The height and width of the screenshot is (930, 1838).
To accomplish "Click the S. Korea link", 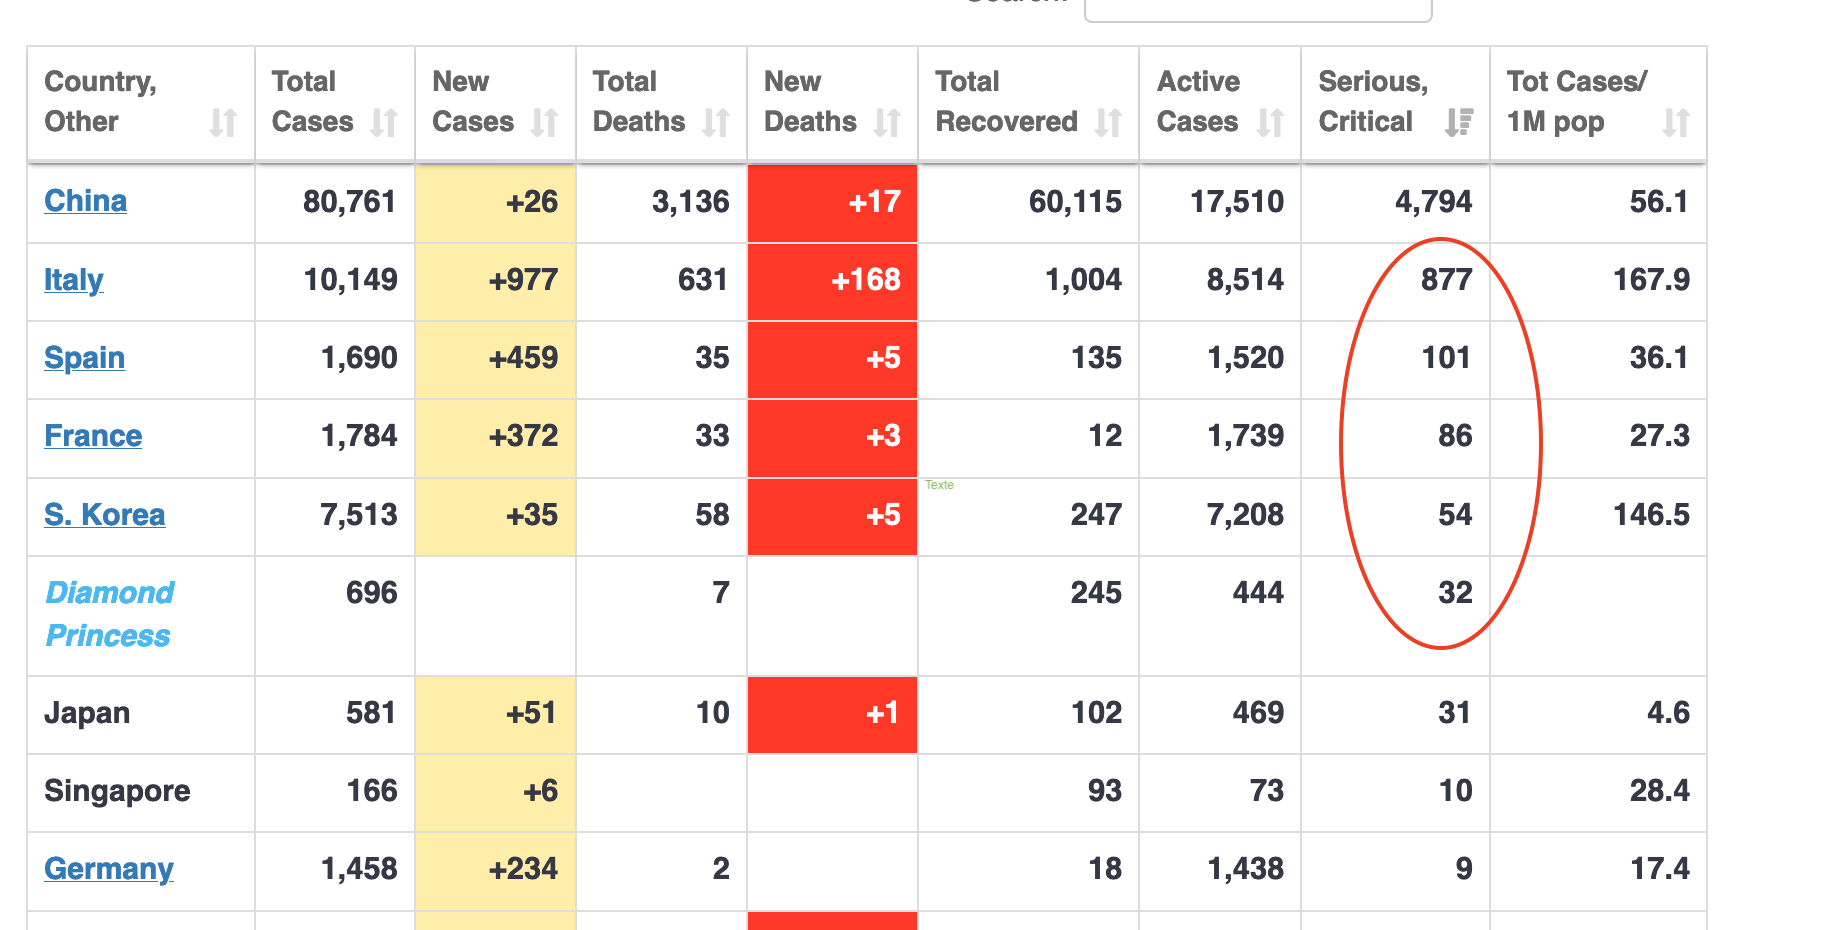I will [x=105, y=515].
